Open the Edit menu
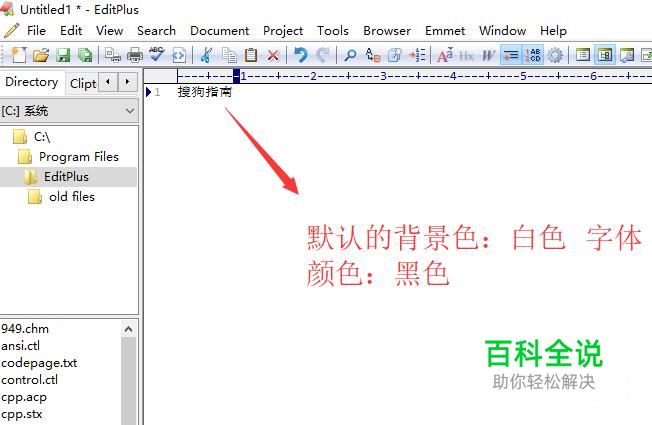The height and width of the screenshot is (425, 652). pyautogui.click(x=71, y=31)
